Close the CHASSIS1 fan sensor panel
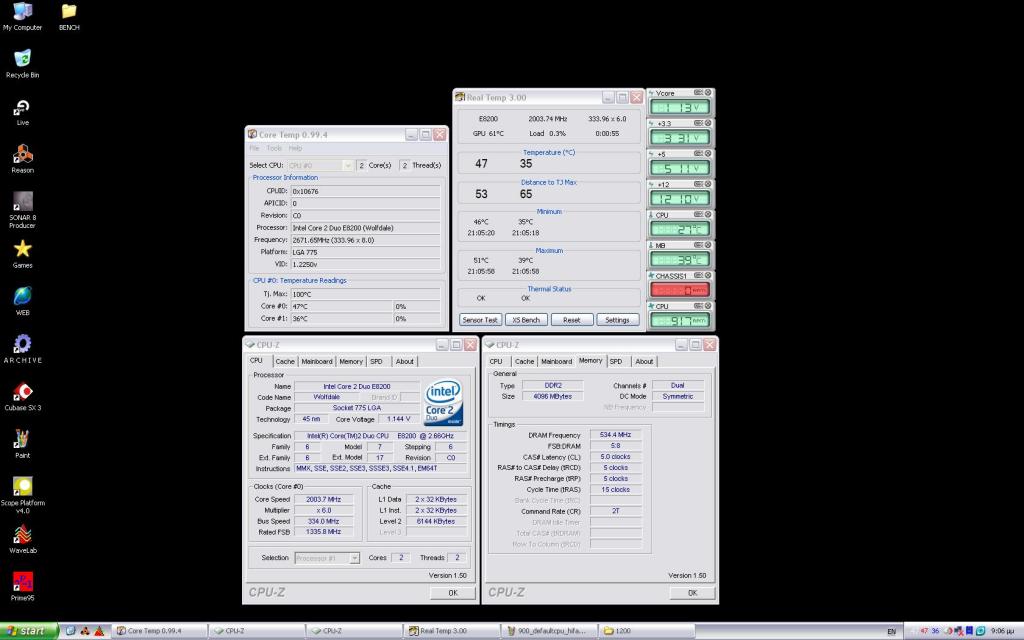1024x640 pixels. coord(708,276)
